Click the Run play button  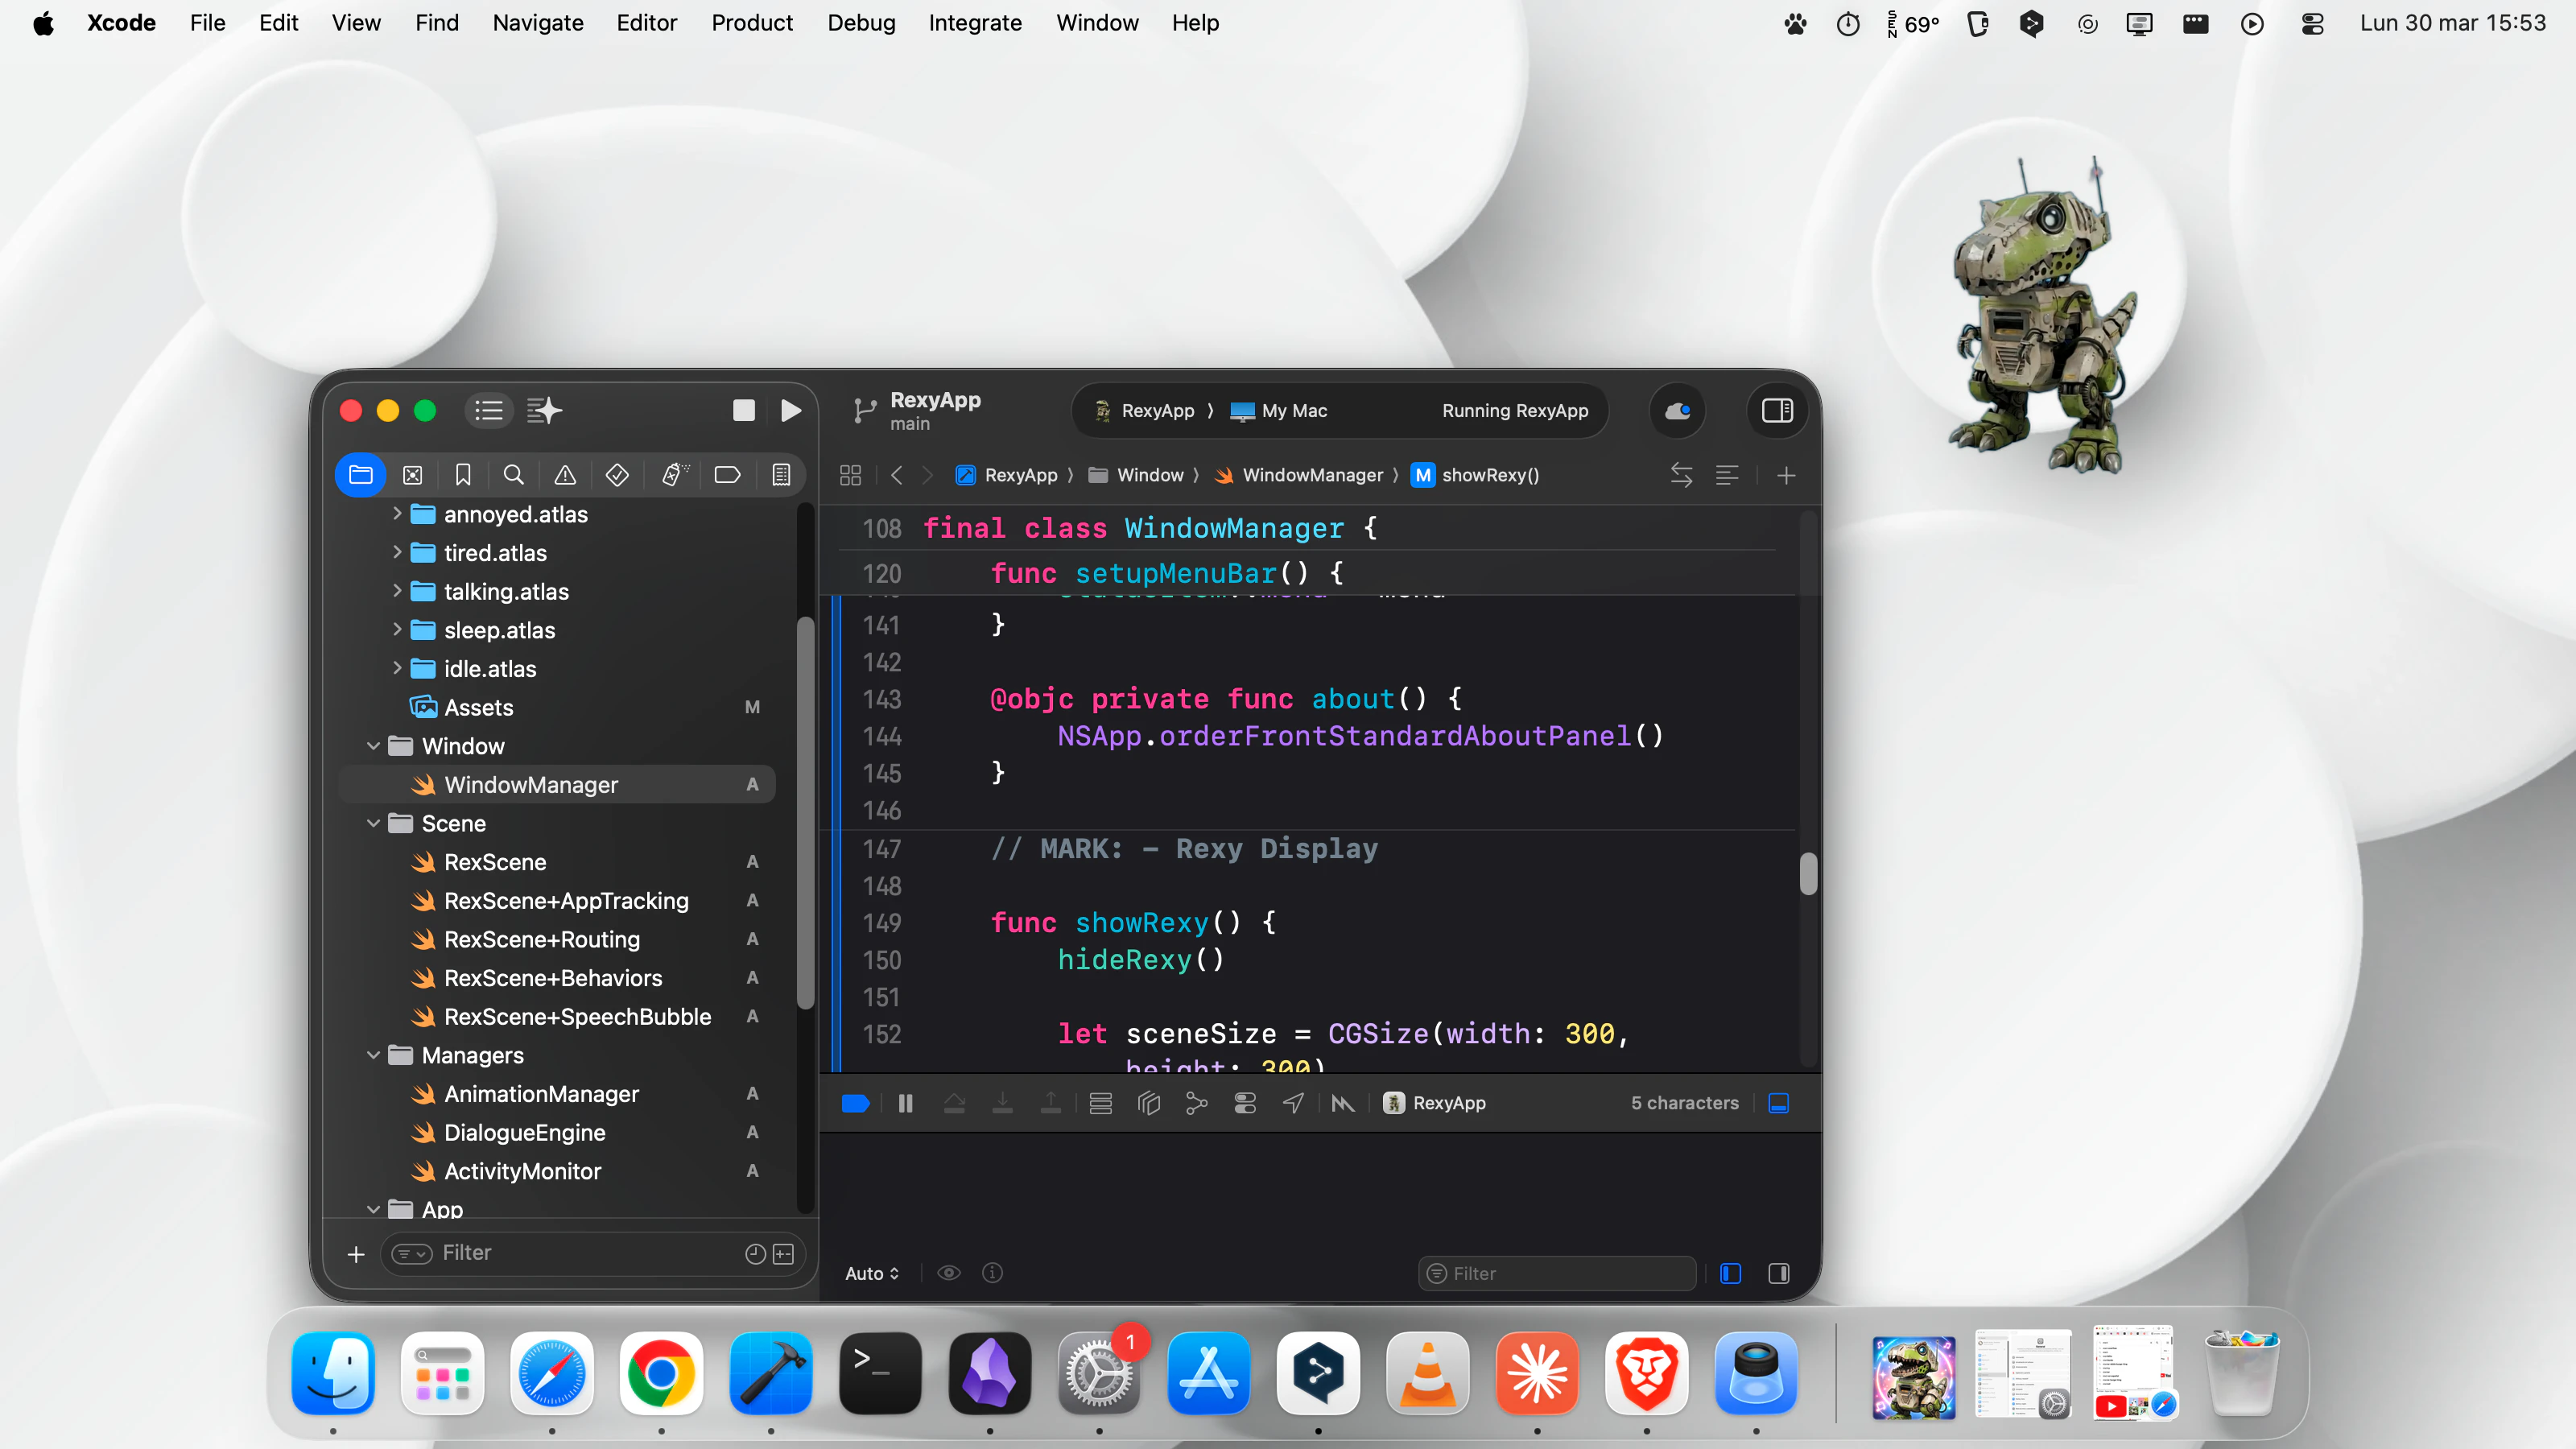(x=790, y=410)
